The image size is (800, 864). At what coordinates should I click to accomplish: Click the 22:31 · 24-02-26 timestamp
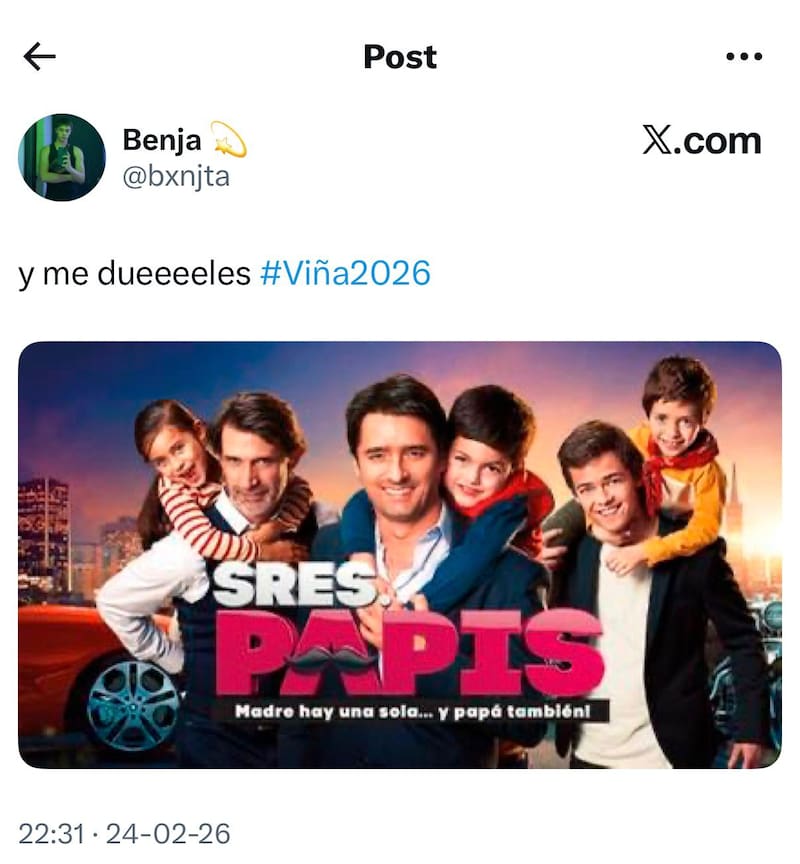(x=125, y=834)
